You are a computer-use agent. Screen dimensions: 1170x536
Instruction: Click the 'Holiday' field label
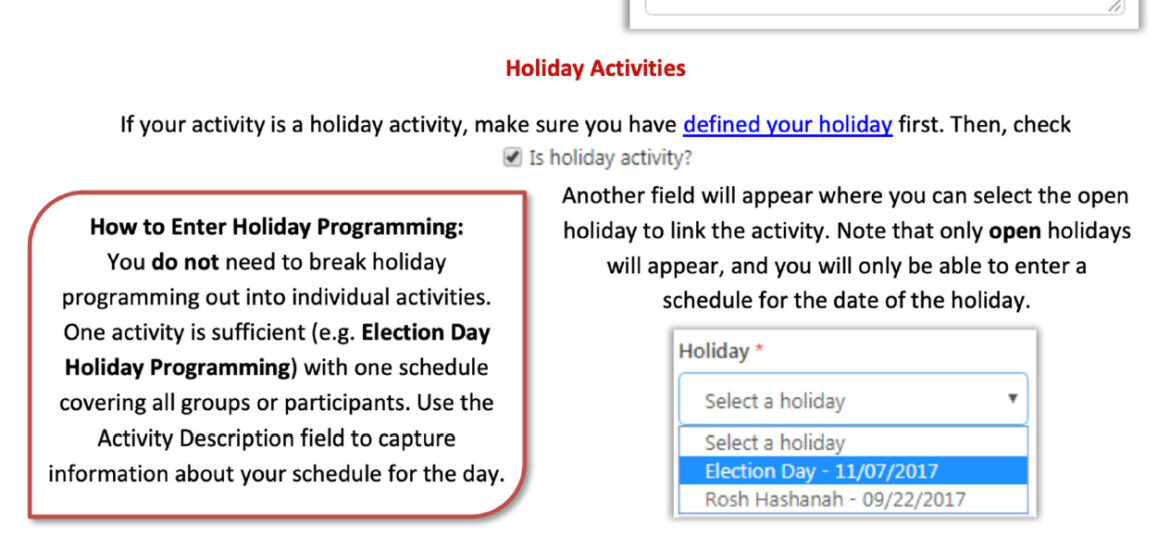point(713,351)
